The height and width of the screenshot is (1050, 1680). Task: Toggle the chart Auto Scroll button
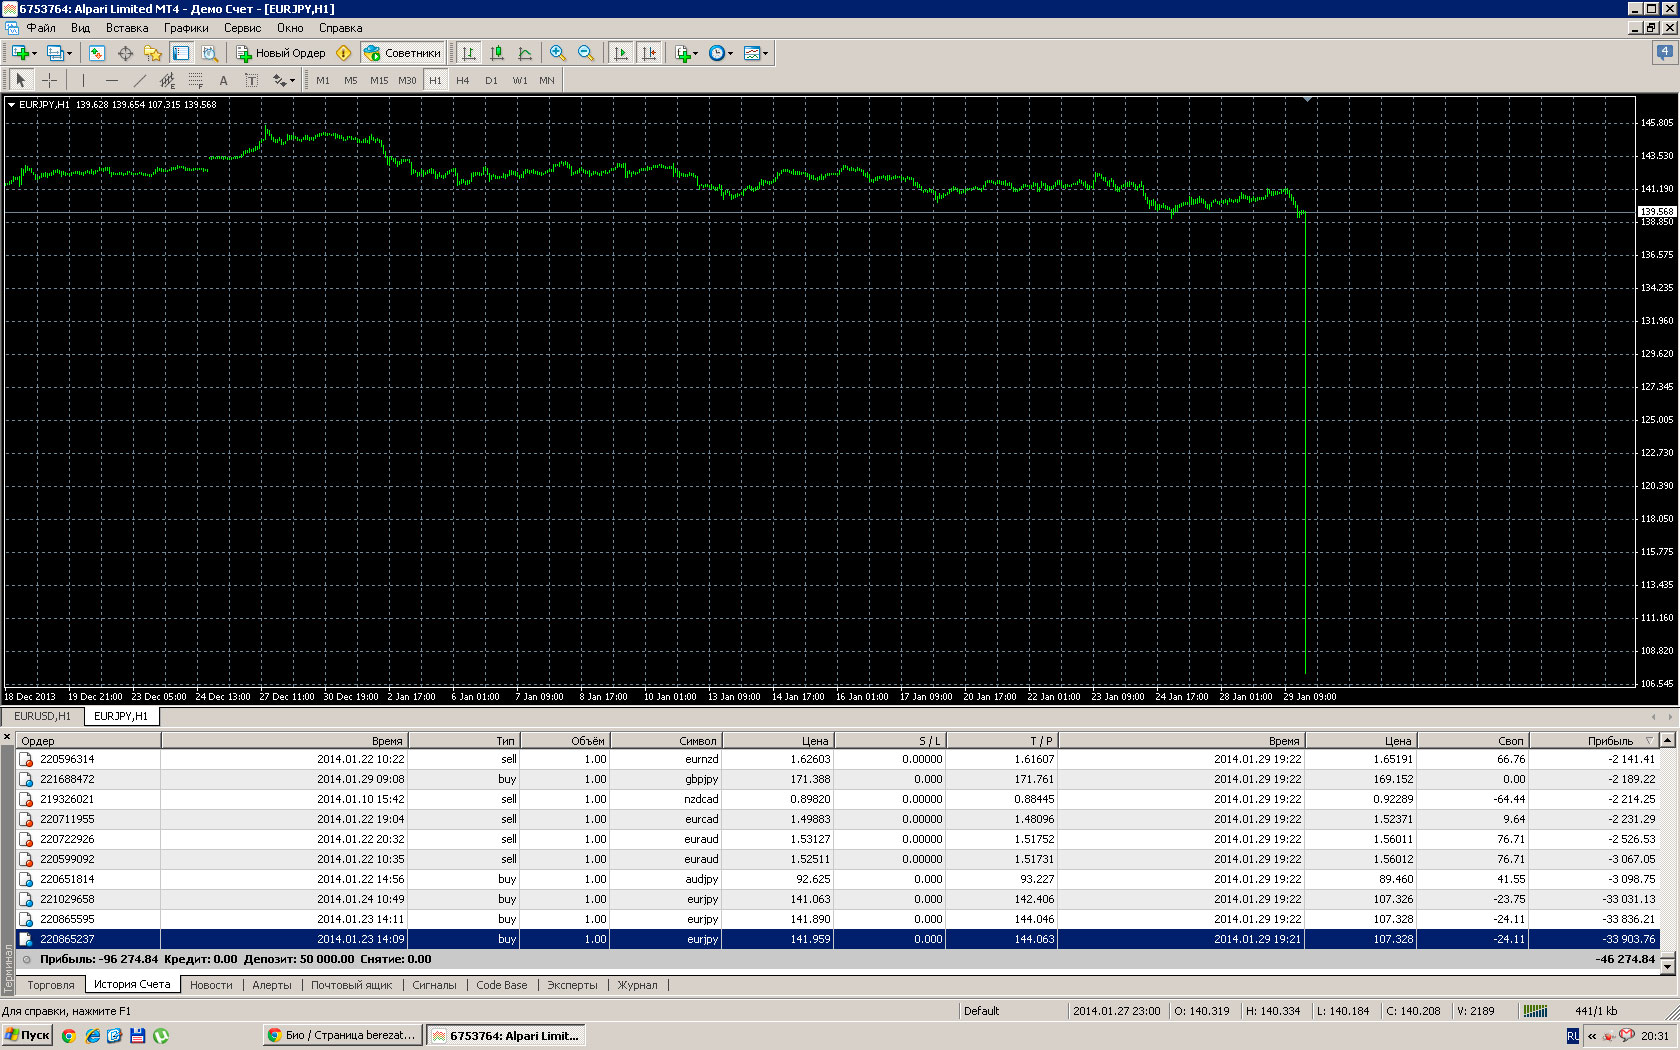(621, 53)
